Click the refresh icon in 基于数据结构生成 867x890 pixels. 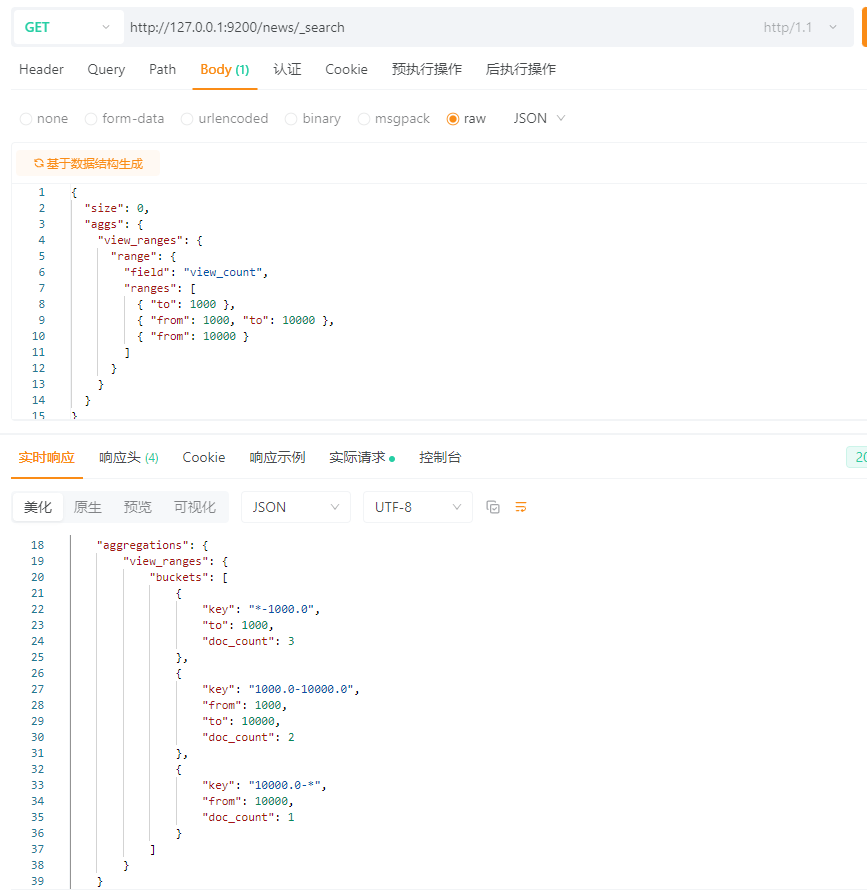39,163
